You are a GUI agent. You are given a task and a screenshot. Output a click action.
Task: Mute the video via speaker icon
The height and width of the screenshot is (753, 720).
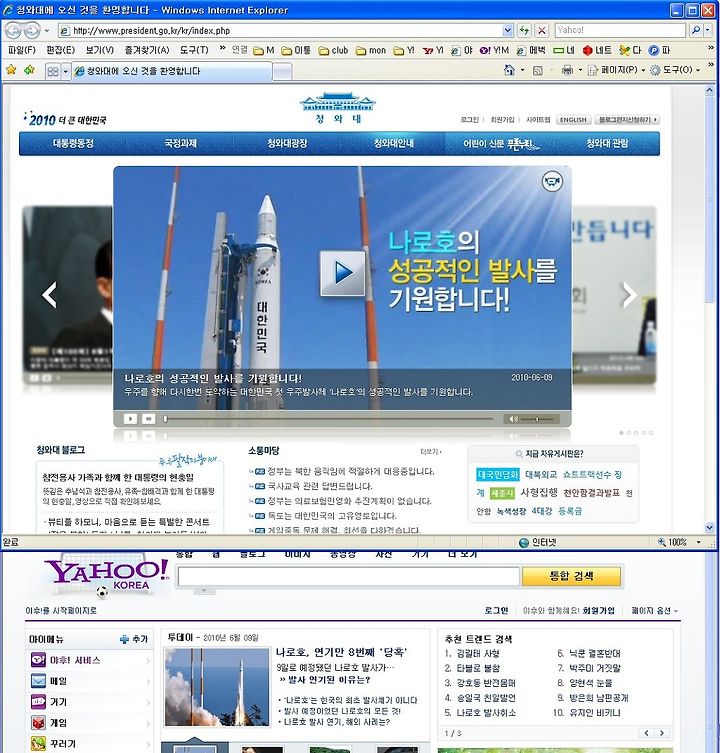(x=513, y=419)
